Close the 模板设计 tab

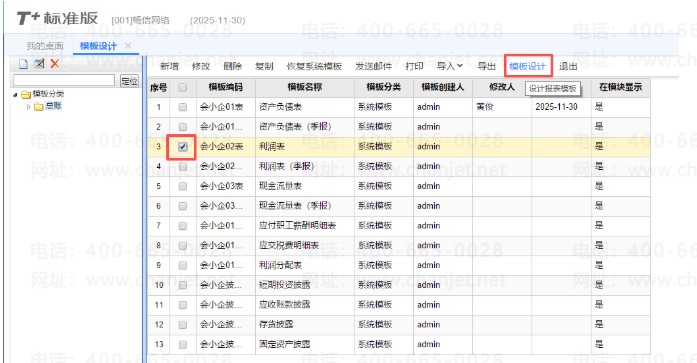point(128,46)
